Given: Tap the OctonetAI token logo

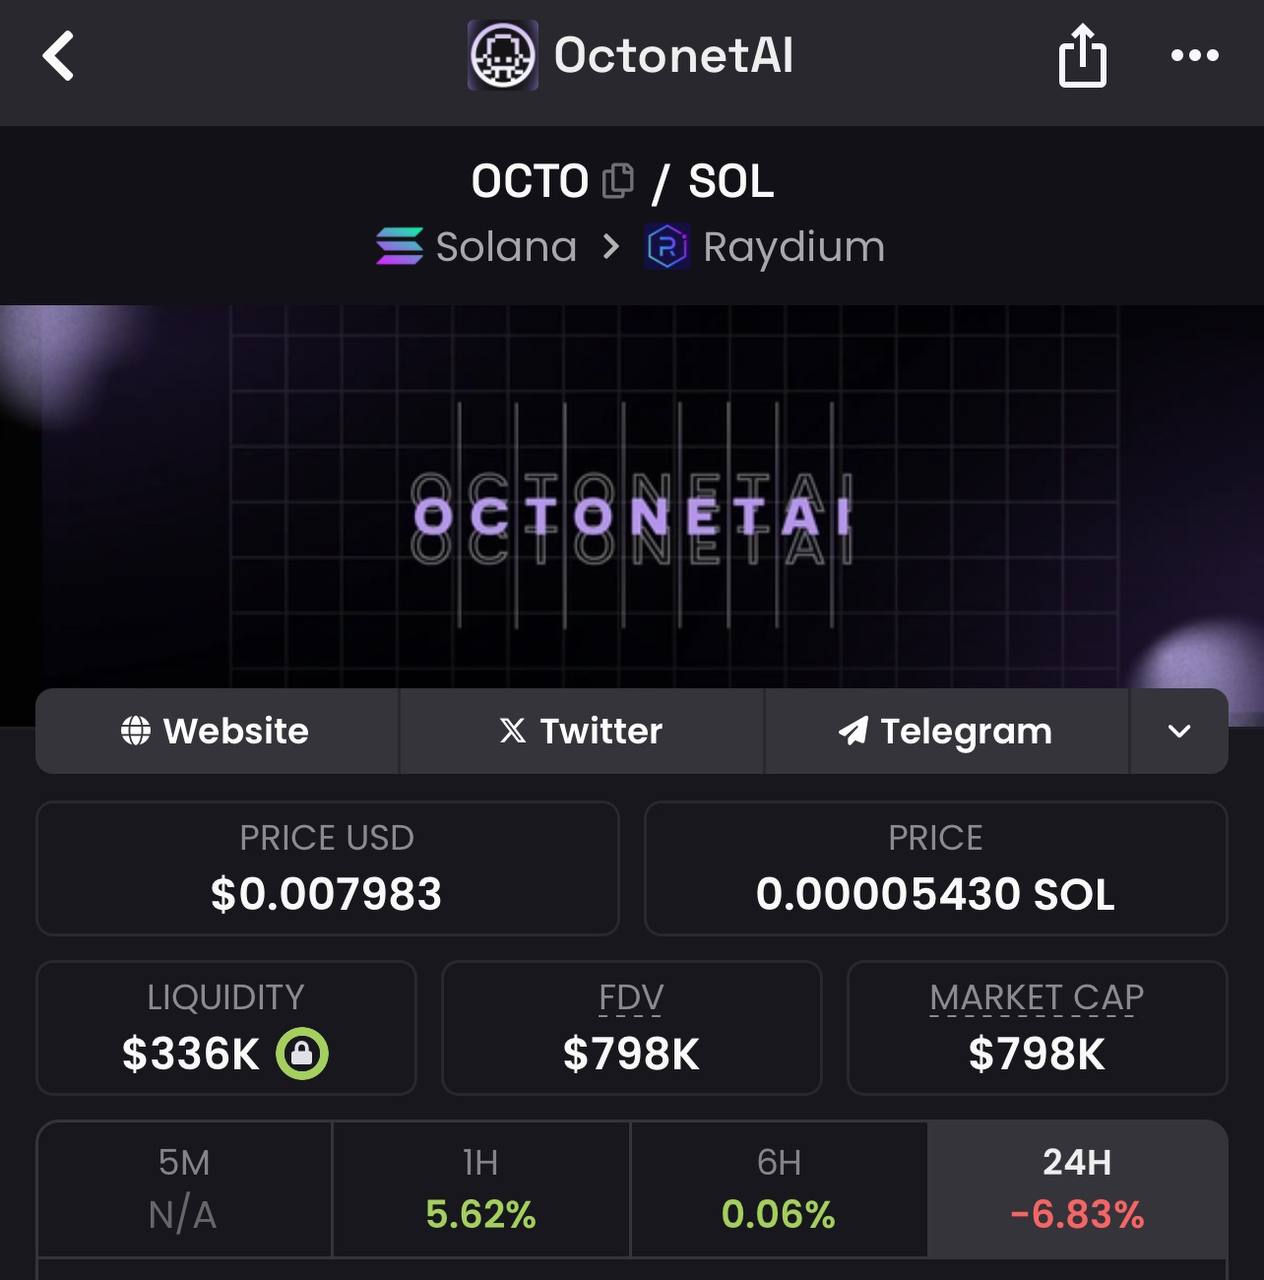Looking at the screenshot, I should [503, 56].
